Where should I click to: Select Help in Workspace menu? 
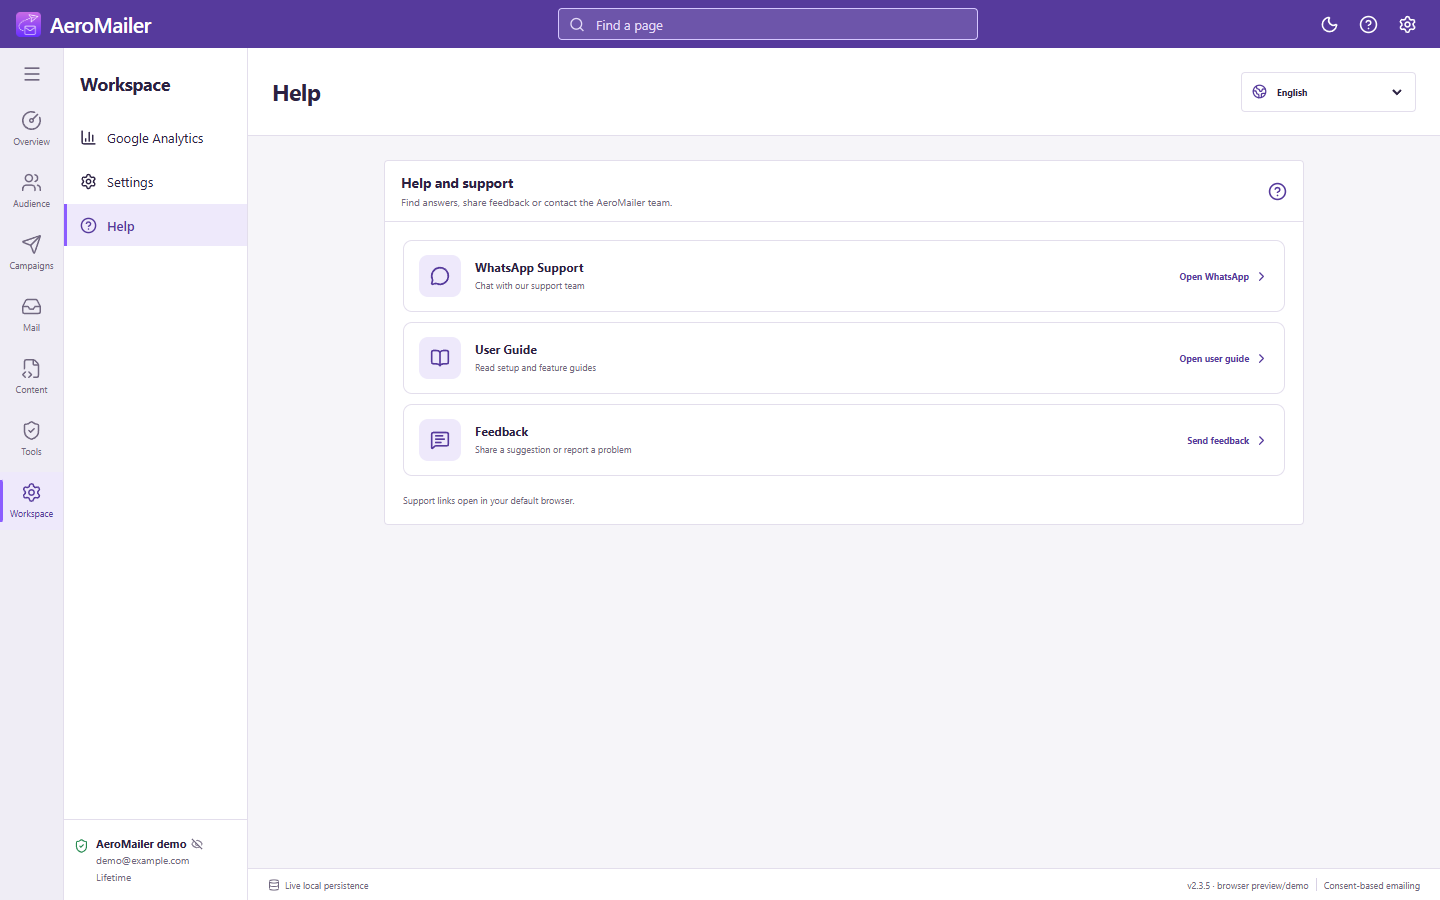point(156,226)
